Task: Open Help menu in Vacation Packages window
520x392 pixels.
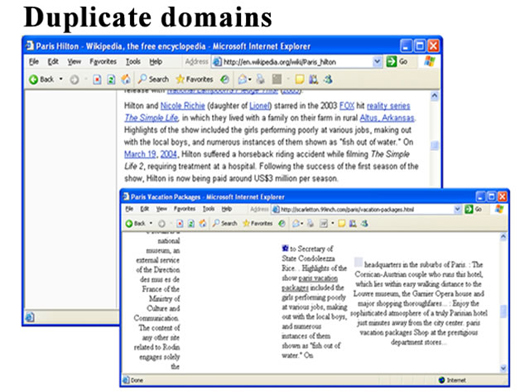Action: tap(227, 209)
